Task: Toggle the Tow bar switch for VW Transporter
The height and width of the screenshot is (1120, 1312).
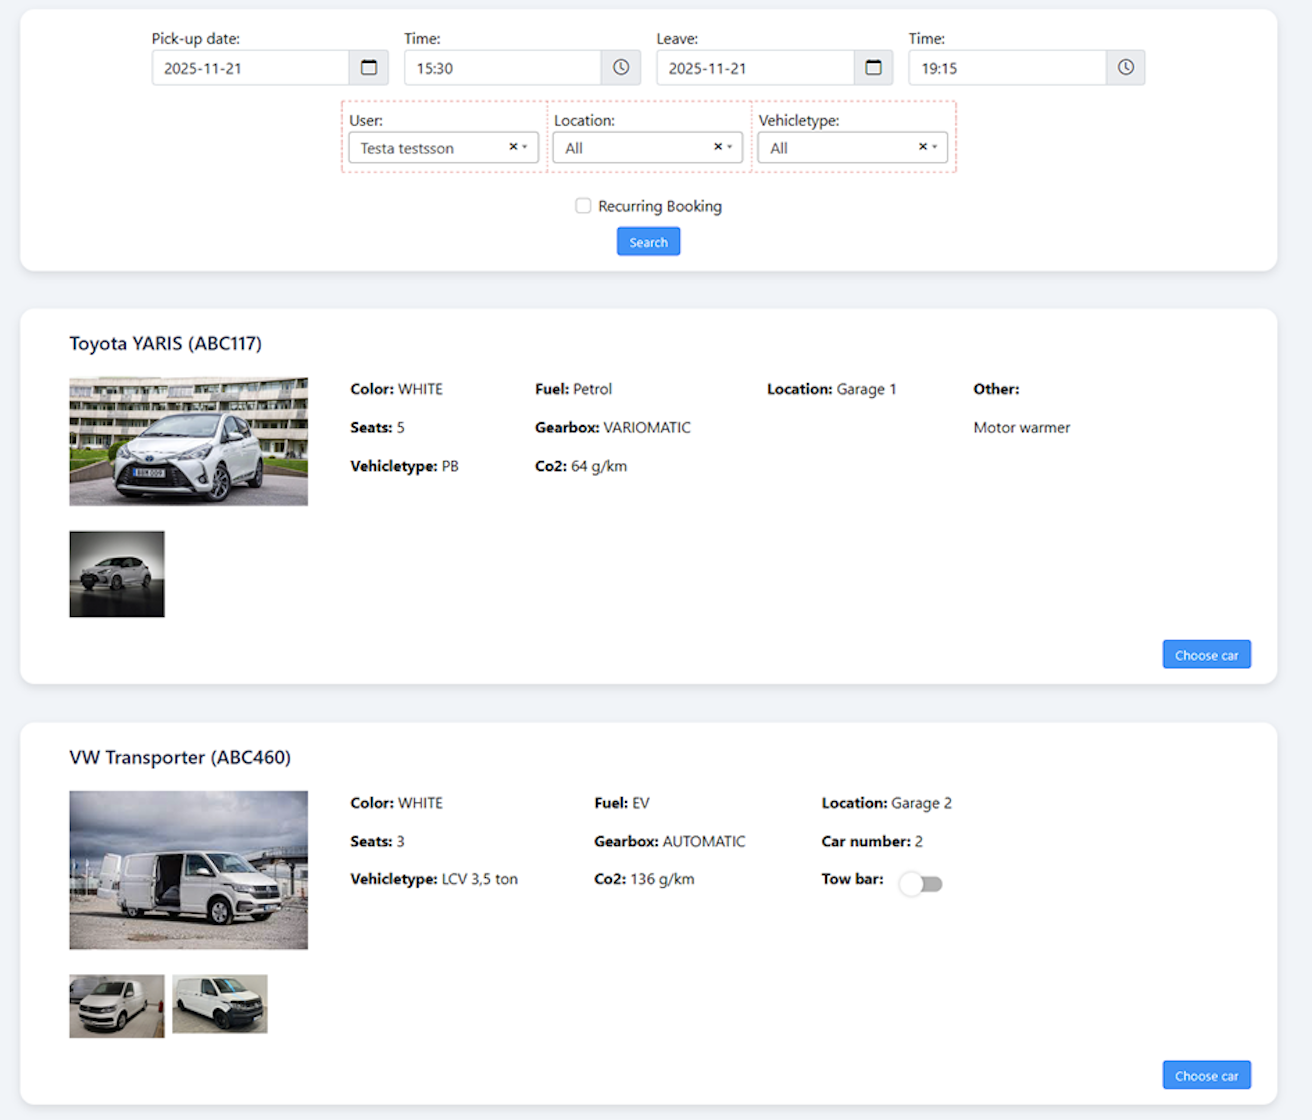Action: point(920,884)
